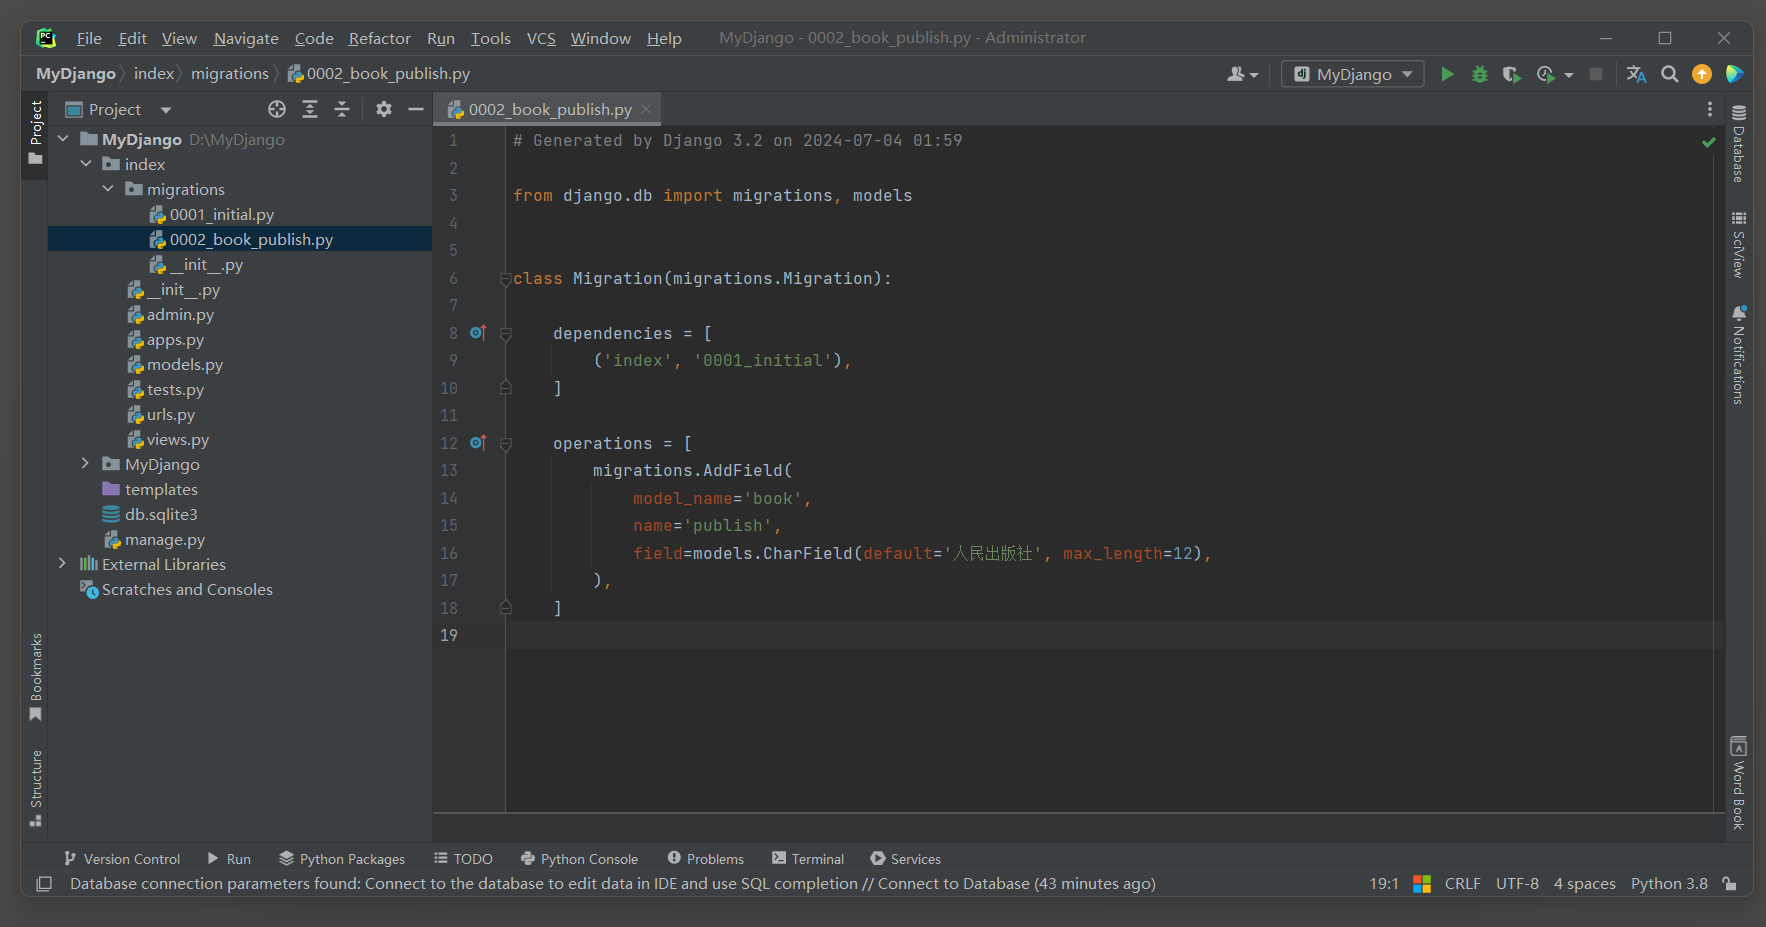
Task: Open editor tab options three-dots menu
Action: coord(1710,109)
